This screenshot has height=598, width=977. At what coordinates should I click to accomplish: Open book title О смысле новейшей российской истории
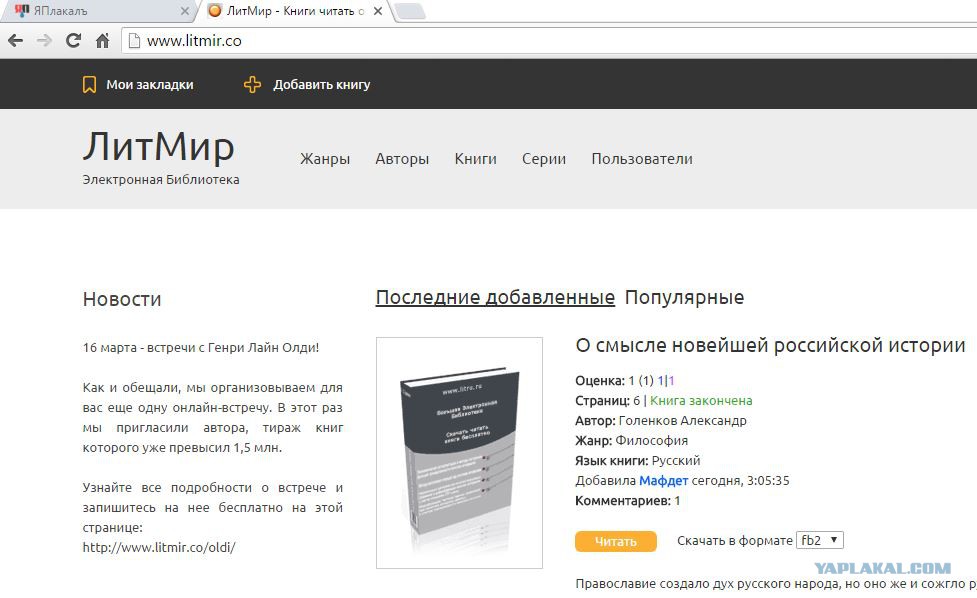coord(770,345)
